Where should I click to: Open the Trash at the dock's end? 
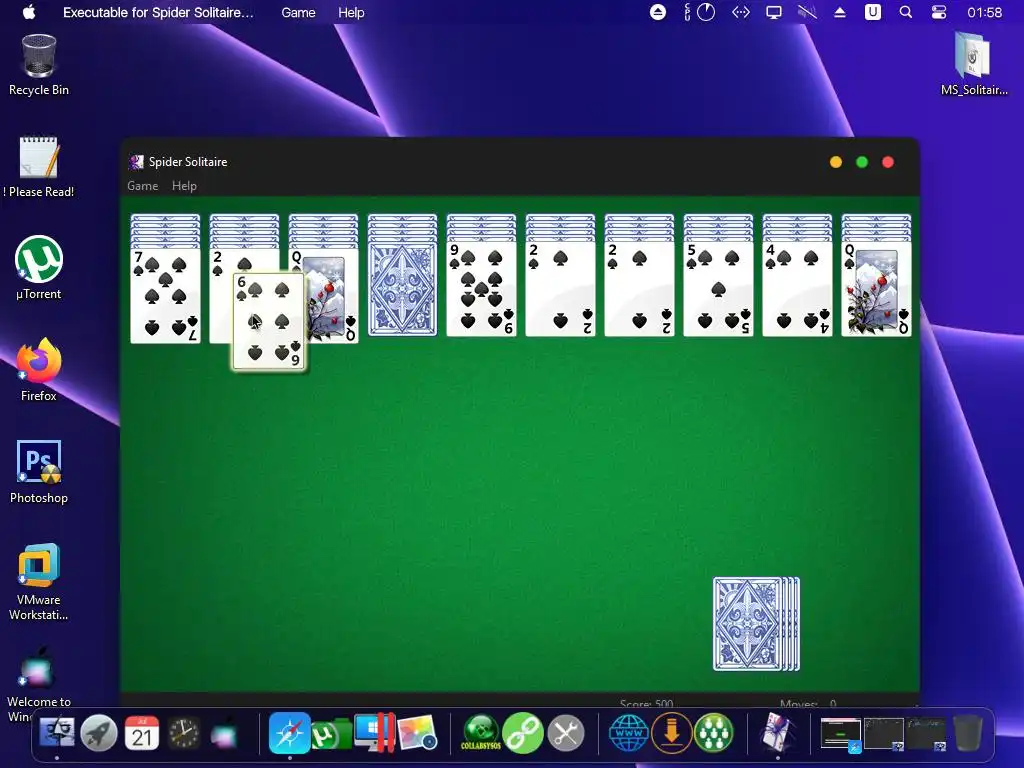(x=968, y=734)
